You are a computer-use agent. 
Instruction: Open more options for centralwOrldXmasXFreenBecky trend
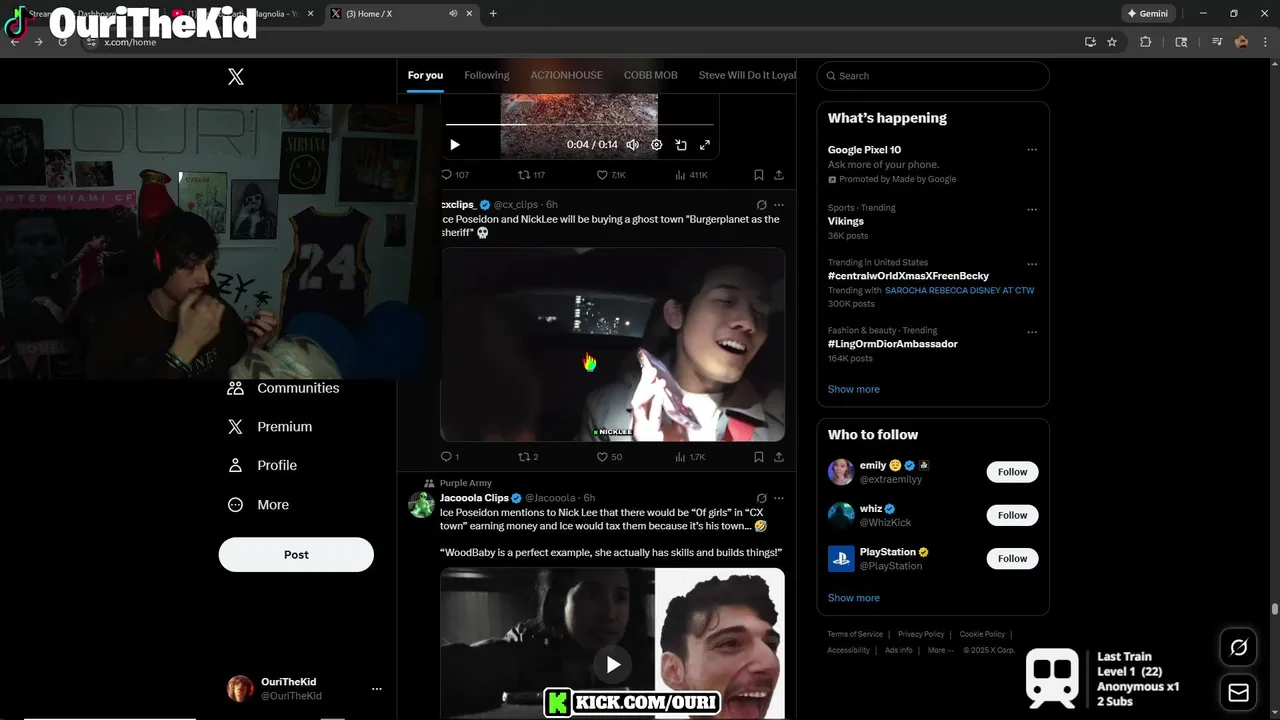tap(1032, 265)
